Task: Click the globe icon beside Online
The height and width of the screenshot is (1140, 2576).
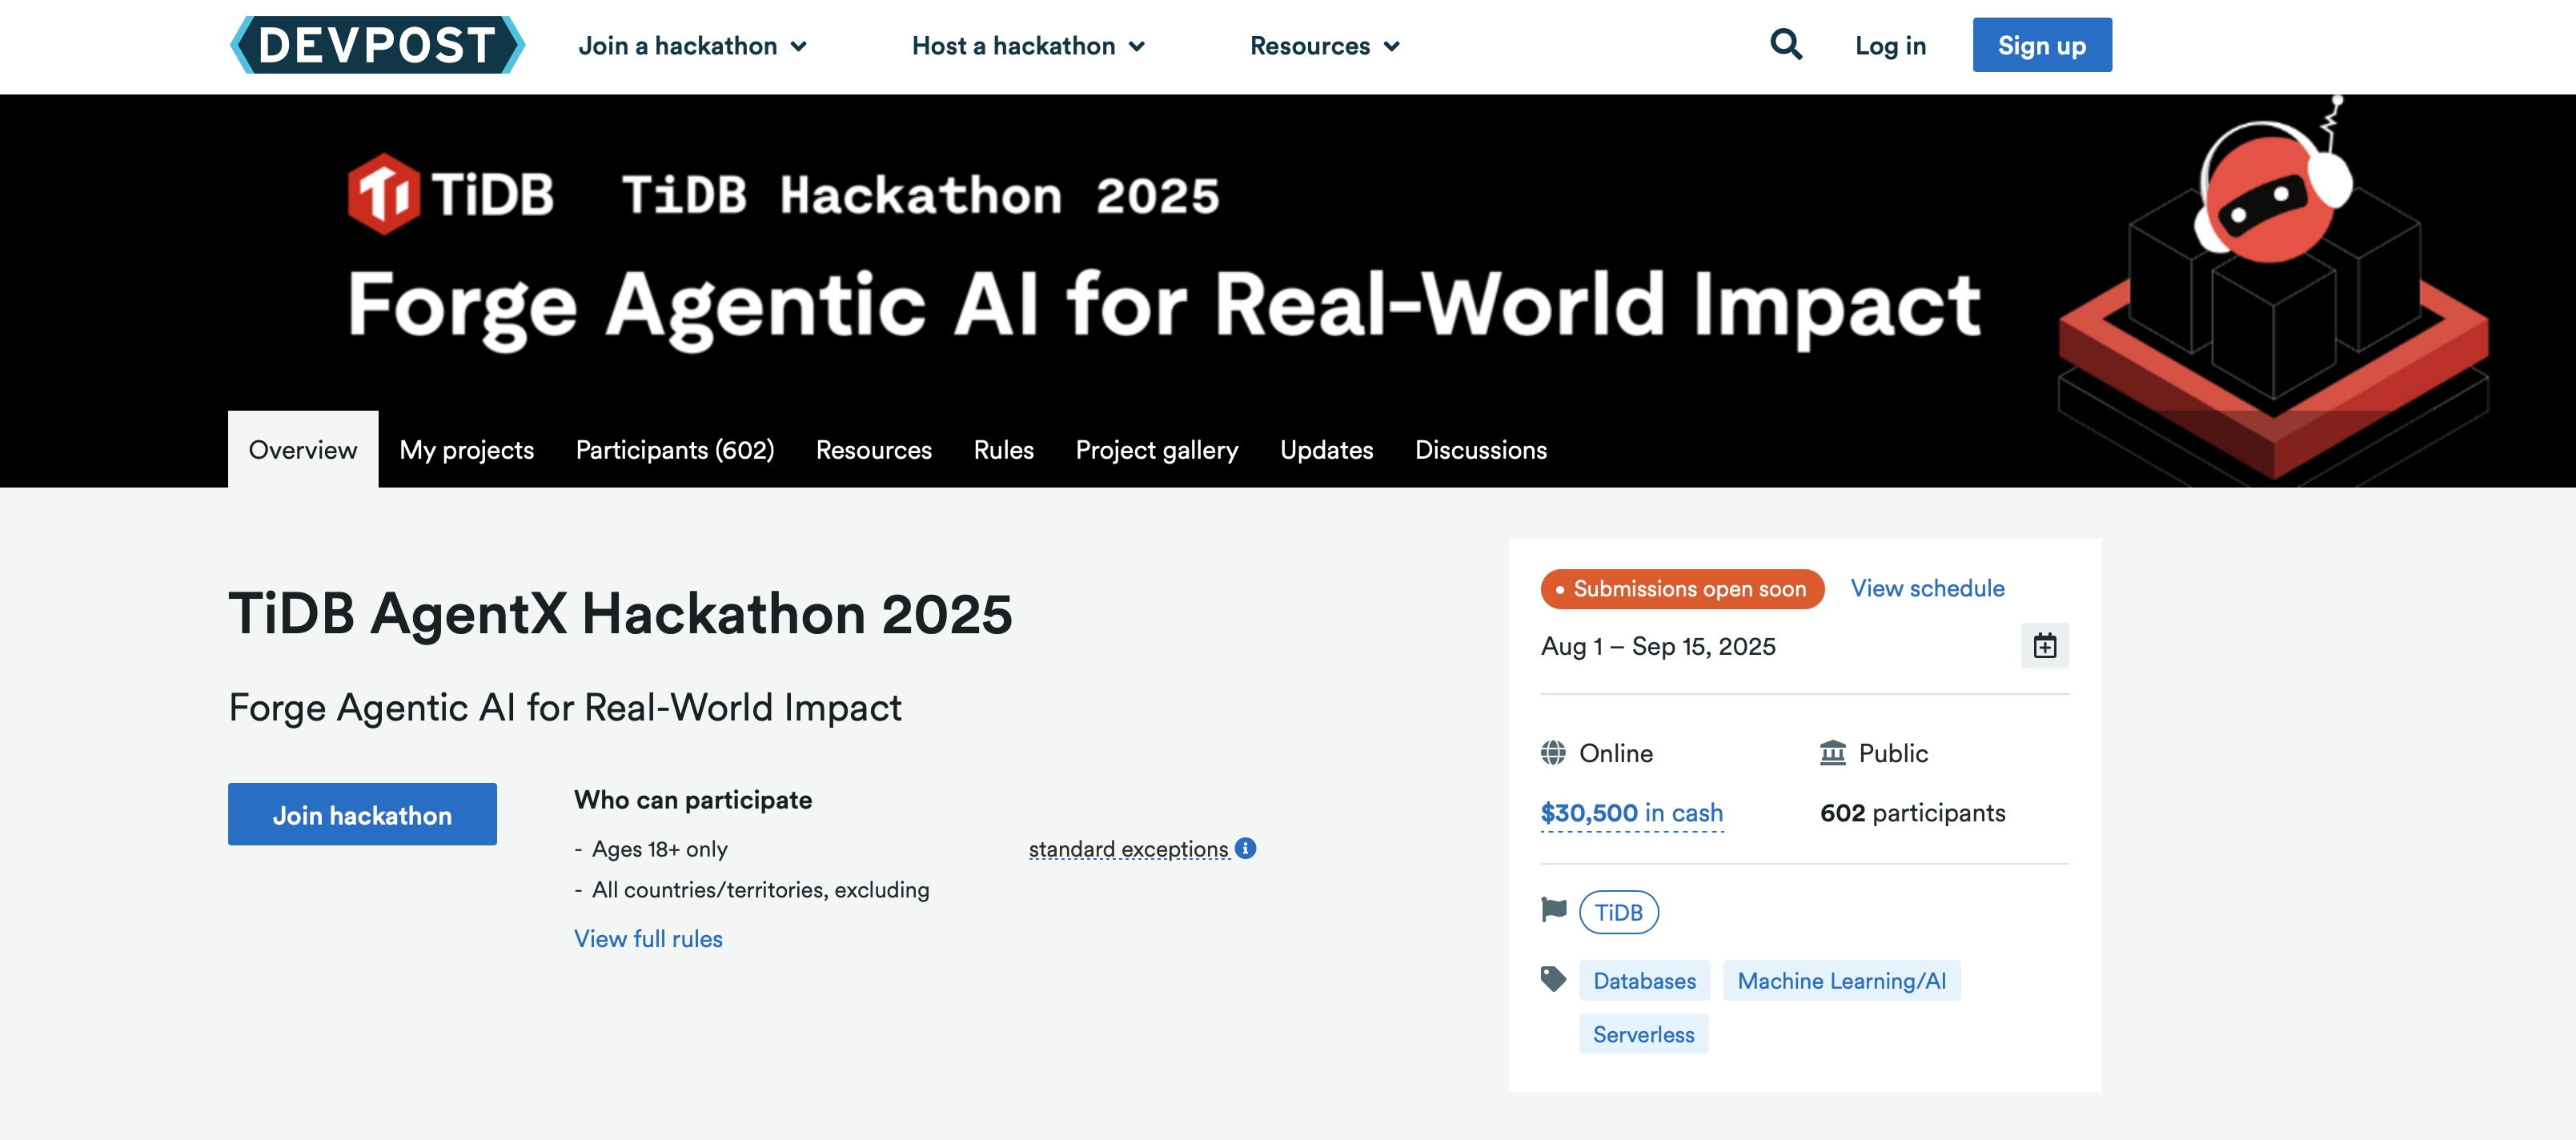Action: pyautogui.click(x=1553, y=753)
